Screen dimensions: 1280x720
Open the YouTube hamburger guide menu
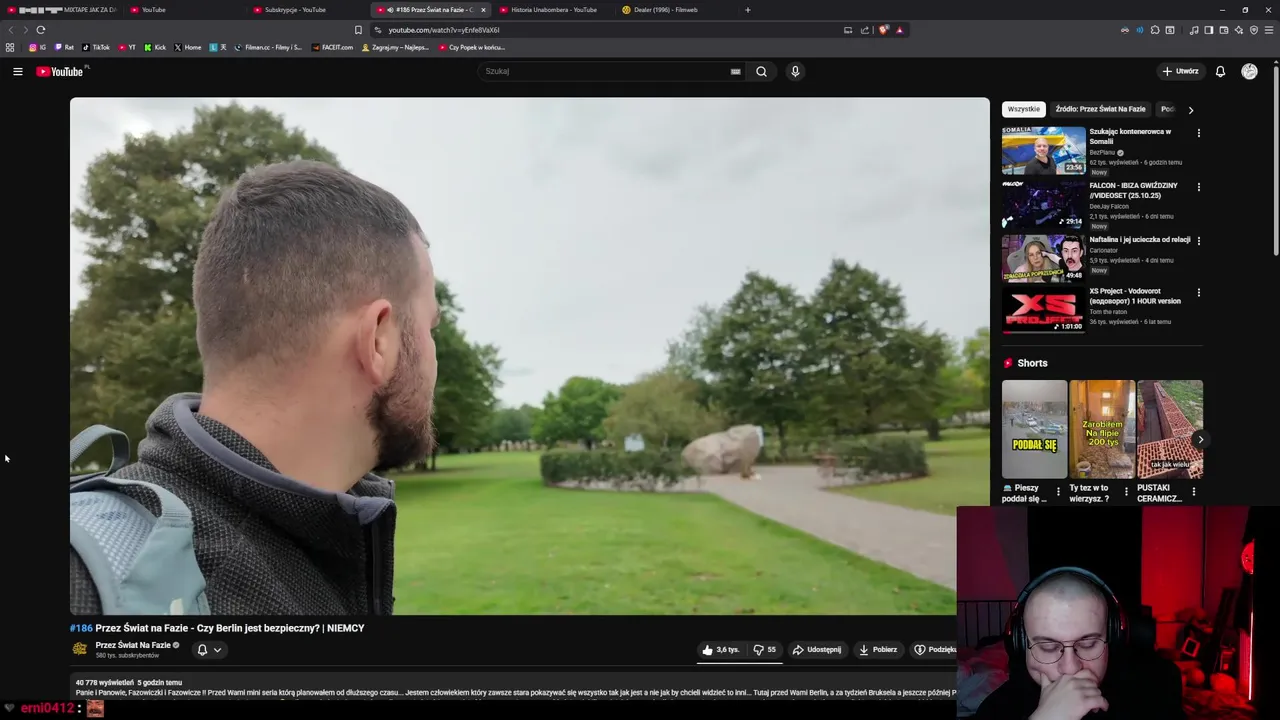(x=17, y=71)
